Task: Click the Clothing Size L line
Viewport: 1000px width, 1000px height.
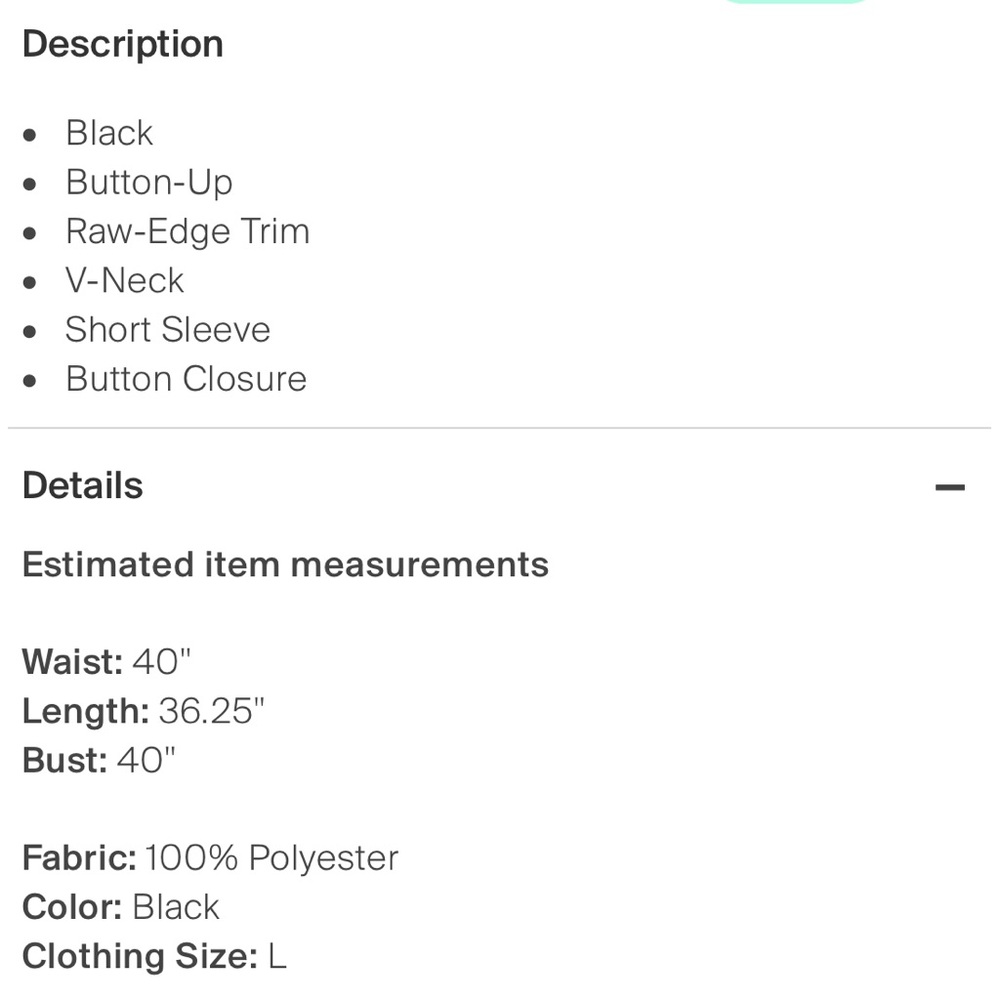Action: [154, 957]
